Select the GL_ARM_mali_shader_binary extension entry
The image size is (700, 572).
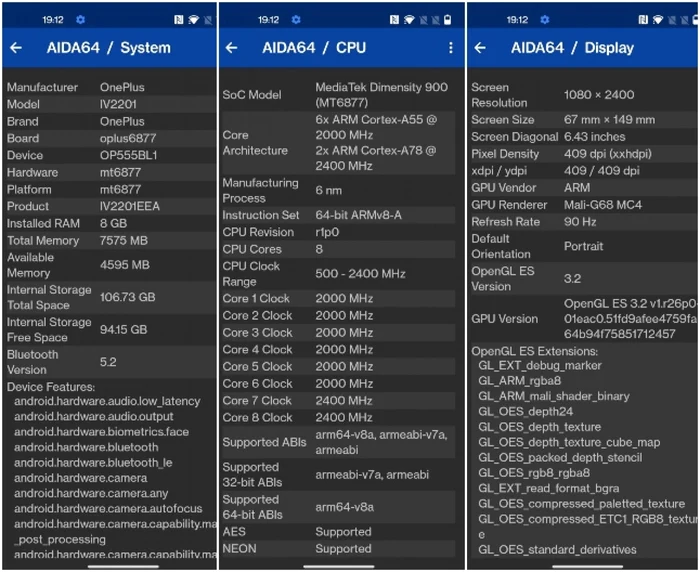[554, 397]
